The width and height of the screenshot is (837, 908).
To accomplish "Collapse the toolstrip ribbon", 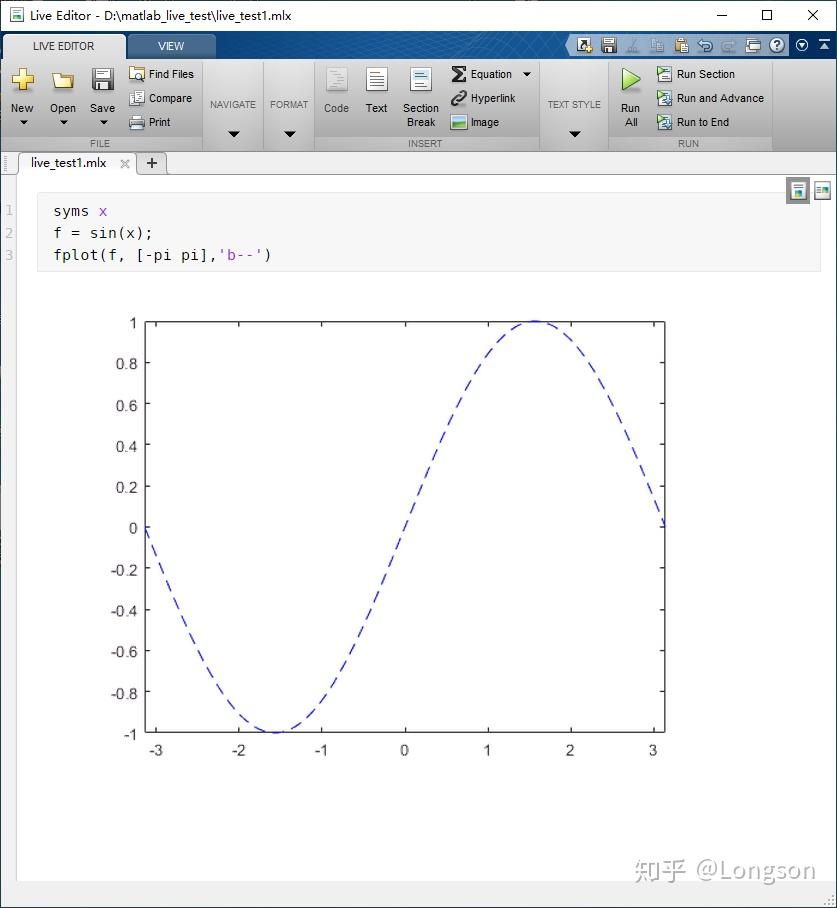I will click(x=822, y=45).
